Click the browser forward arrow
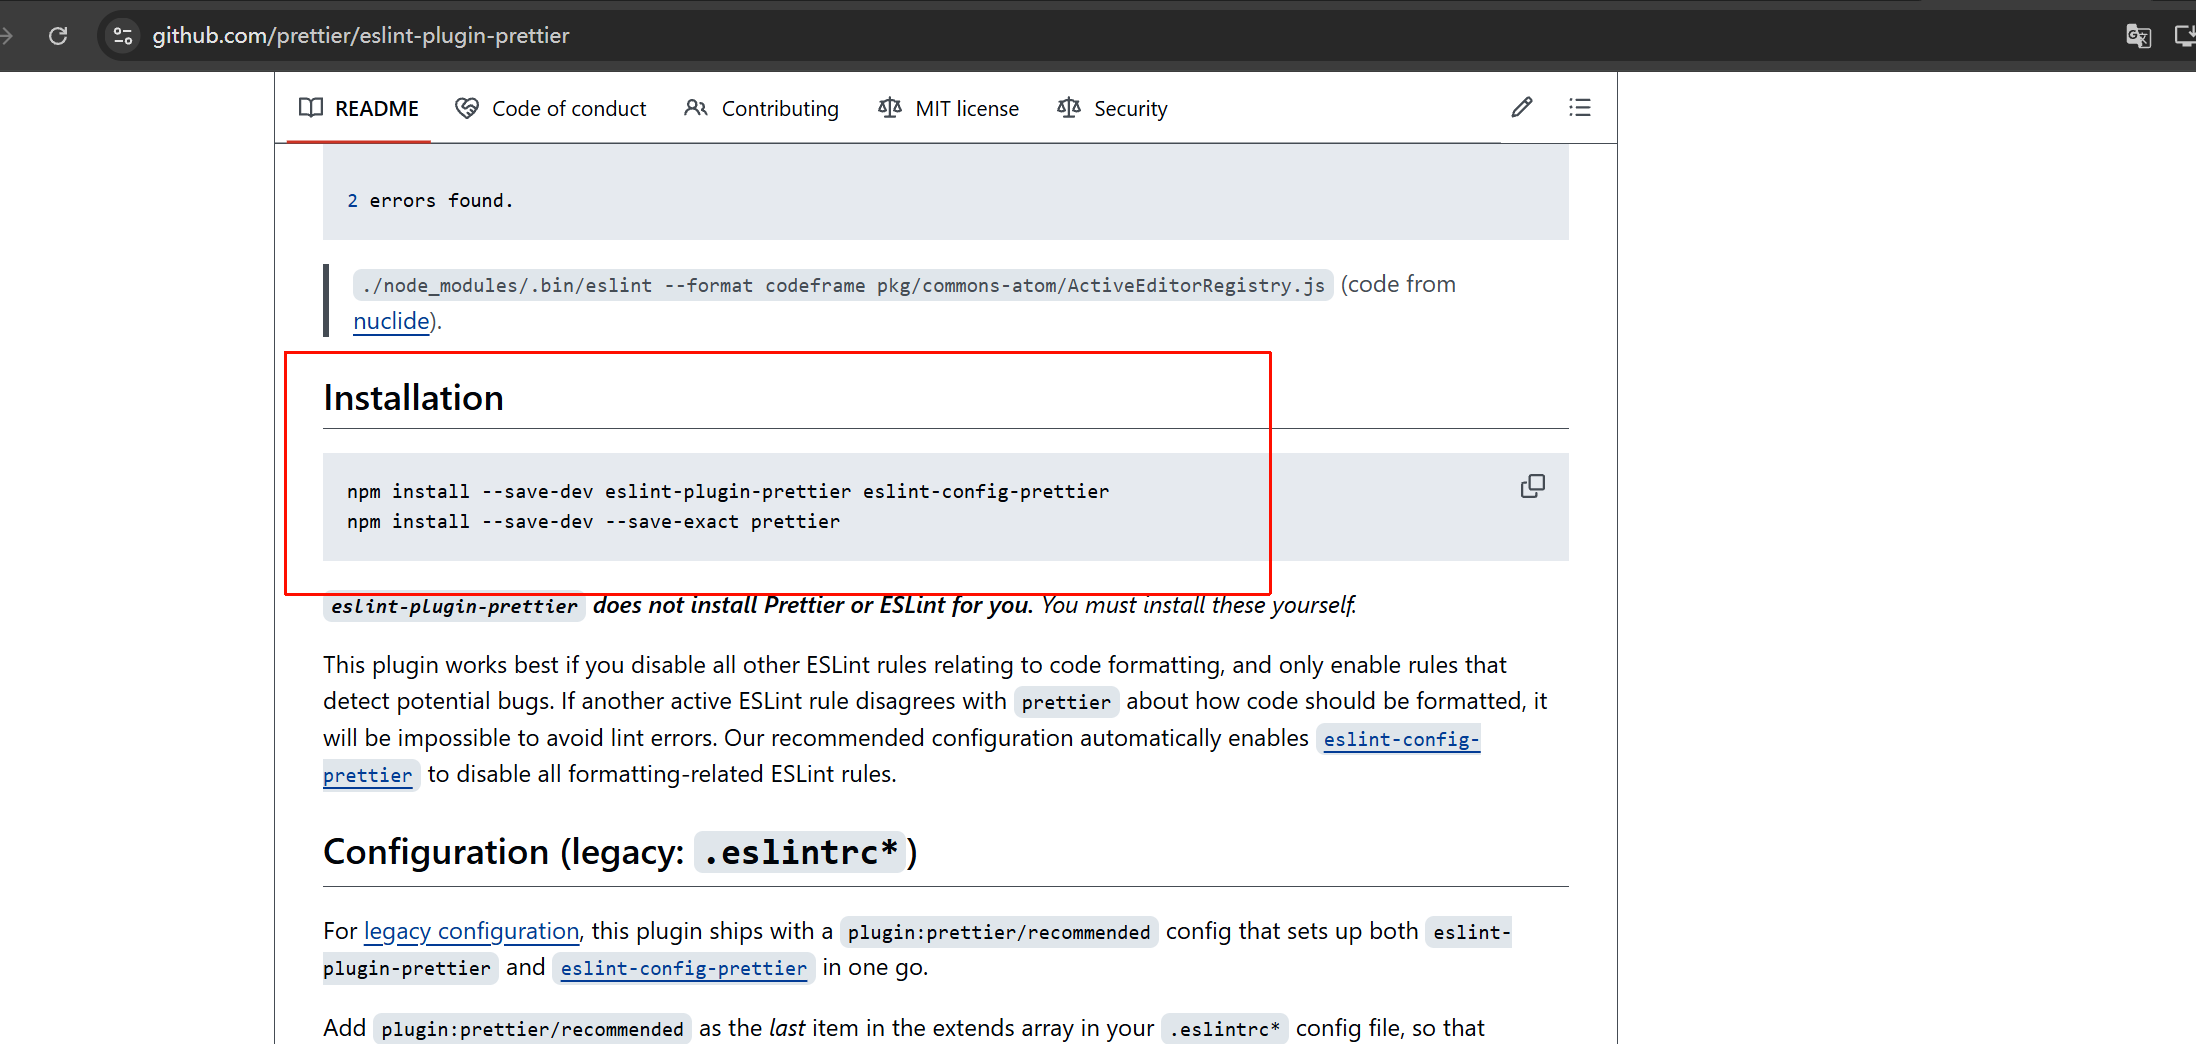 [x=6, y=36]
